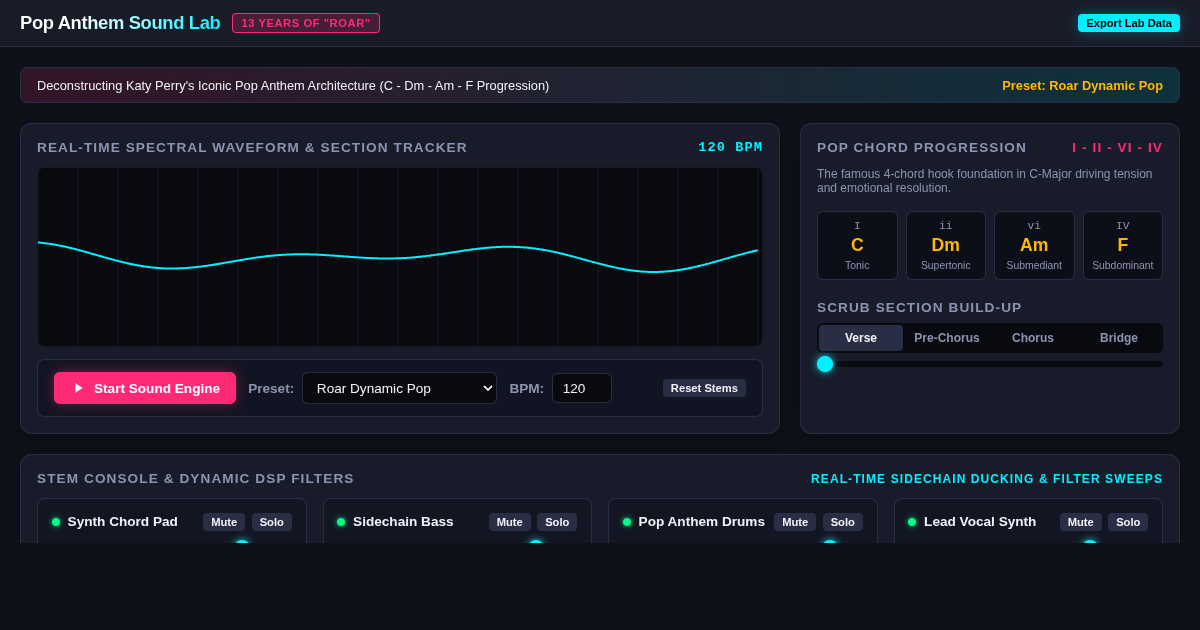Click the 13 YEARS OF "ROAR" badge
Screen dimensions: 1200x630
point(306,23)
